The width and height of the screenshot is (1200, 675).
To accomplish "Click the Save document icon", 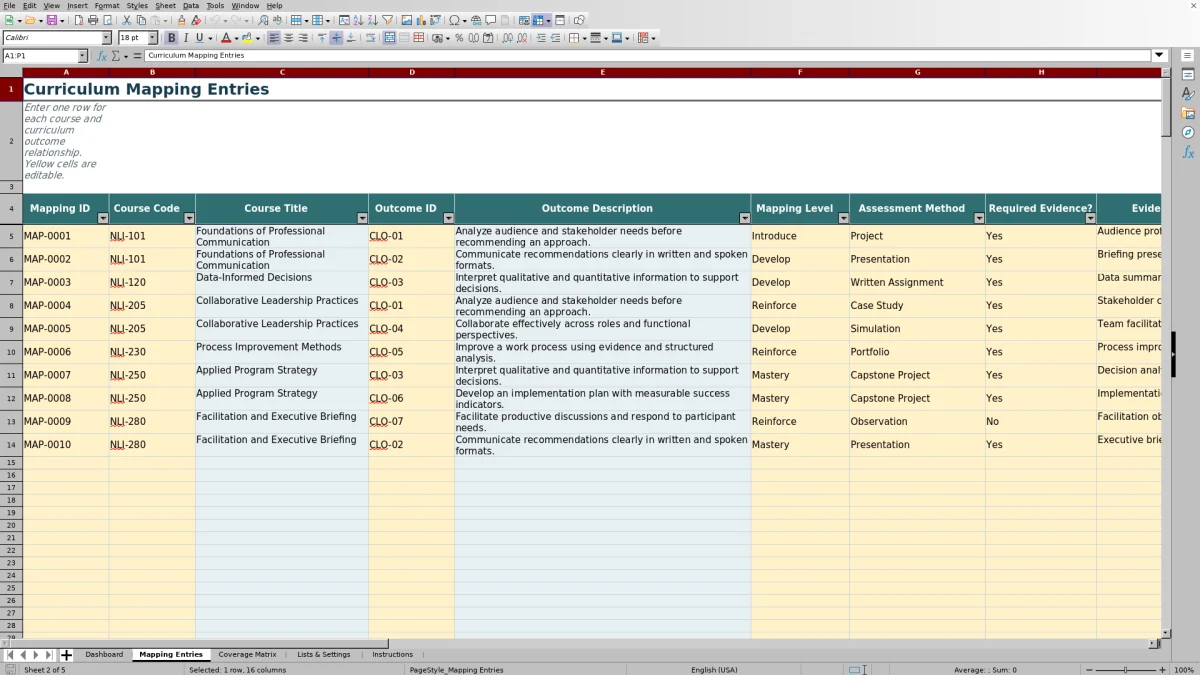I will pos(51,20).
